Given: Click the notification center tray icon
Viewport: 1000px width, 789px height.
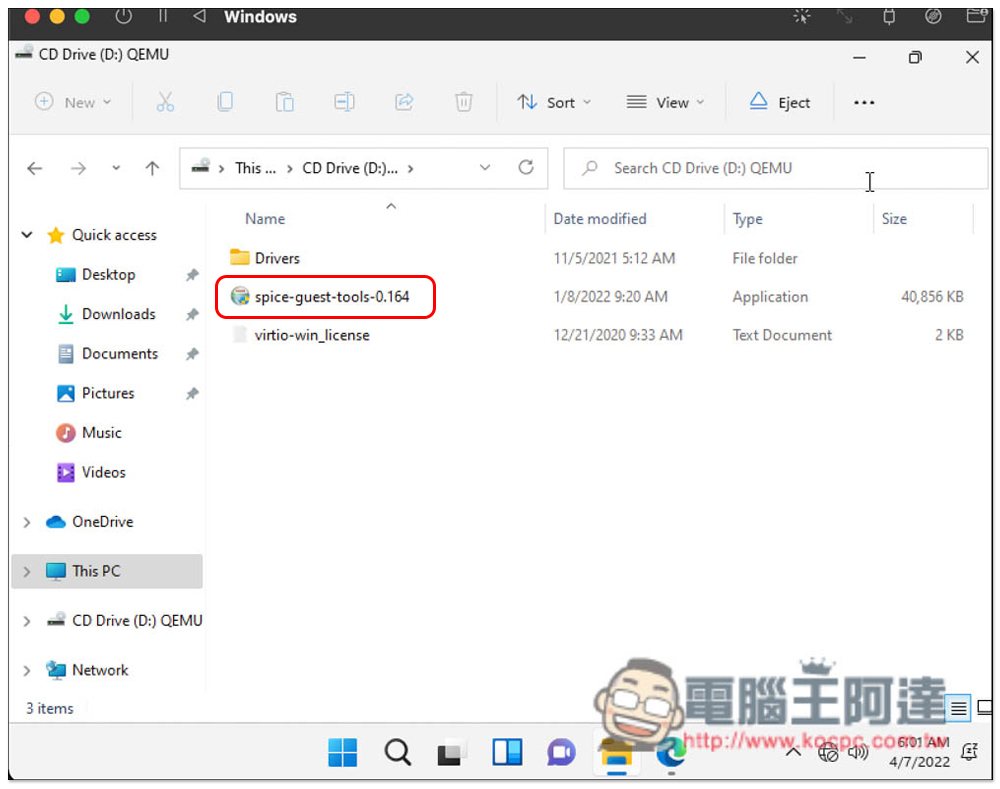Looking at the screenshot, I should pyautogui.click(x=969, y=753).
